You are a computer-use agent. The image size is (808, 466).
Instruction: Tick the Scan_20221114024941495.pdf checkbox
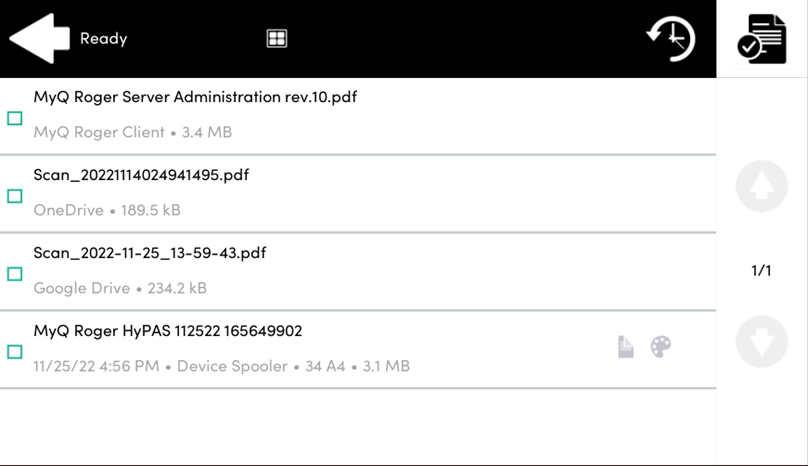coord(15,196)
